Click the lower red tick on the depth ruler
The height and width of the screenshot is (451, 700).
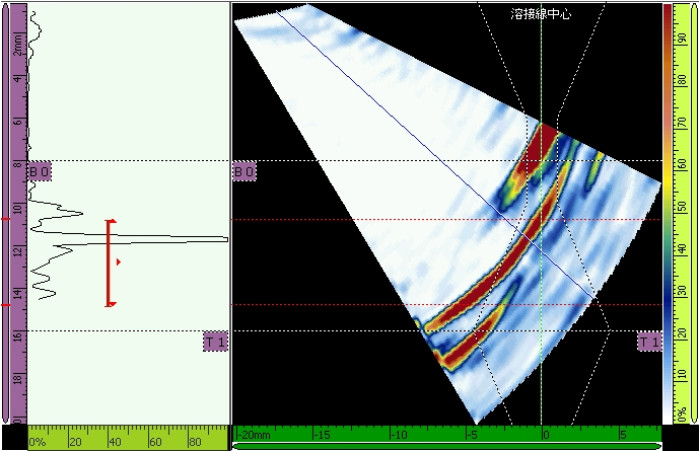pos(6,305)
